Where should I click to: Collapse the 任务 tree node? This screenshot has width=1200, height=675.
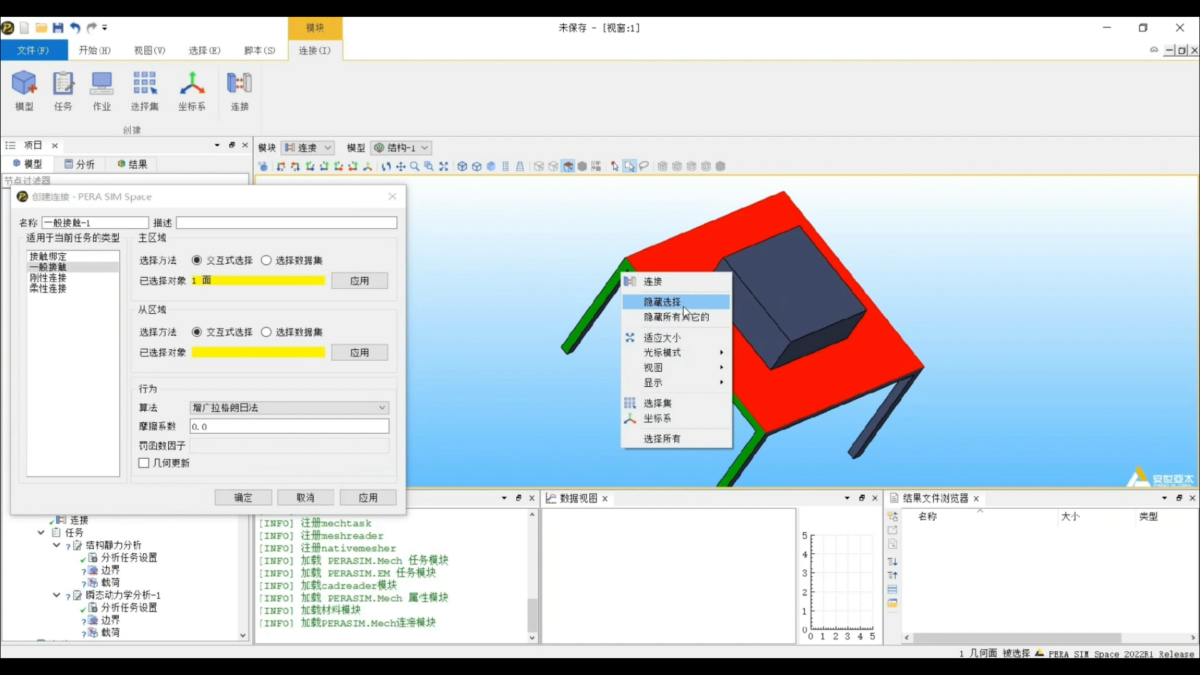(x=41, y=533)
